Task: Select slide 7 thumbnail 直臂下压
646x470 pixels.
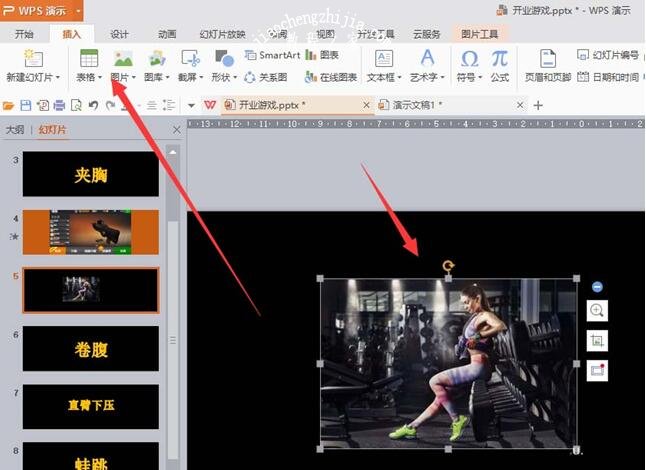Action: click(x=91, y=407)
